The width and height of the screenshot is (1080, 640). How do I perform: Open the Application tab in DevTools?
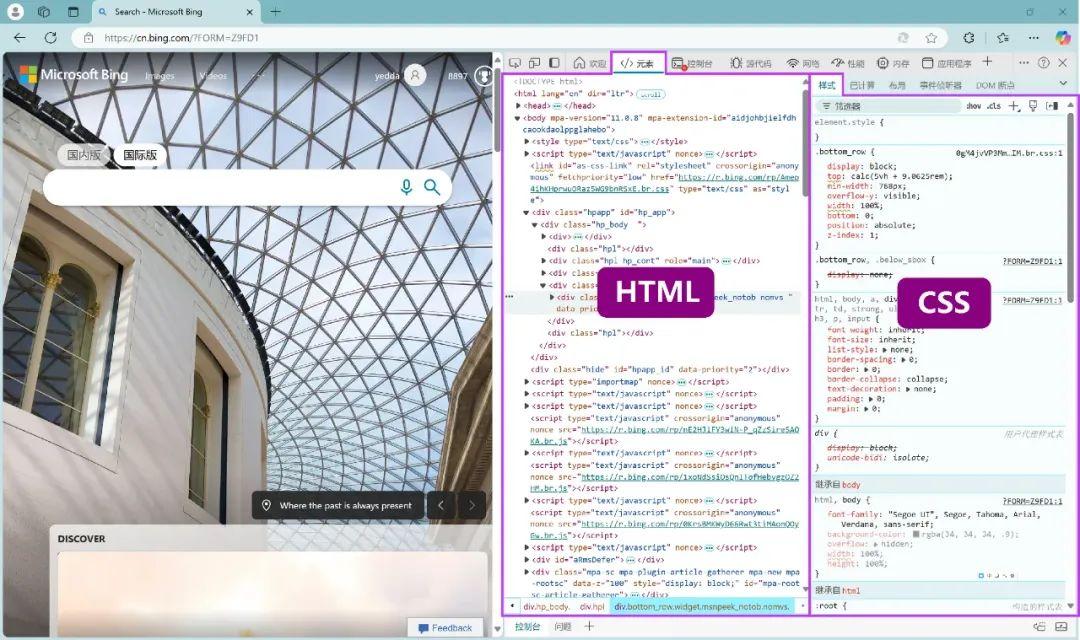946,63
